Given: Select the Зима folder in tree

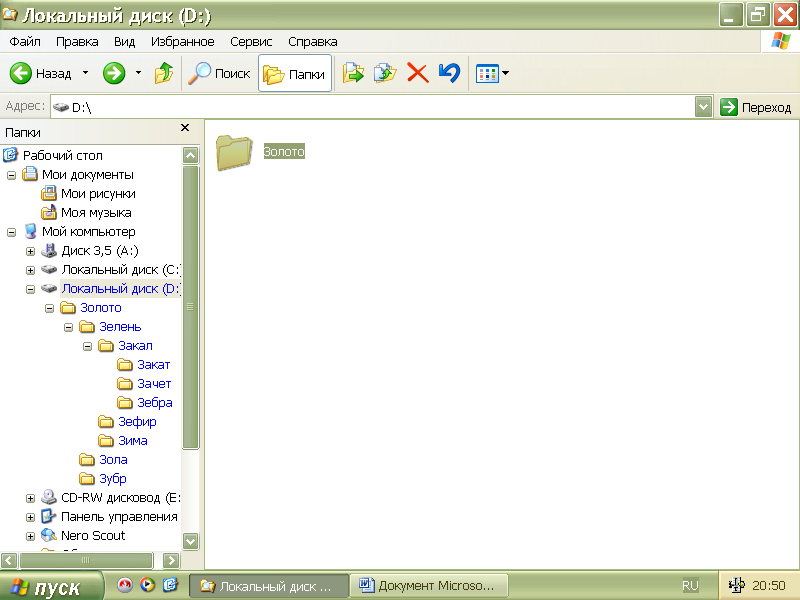Looking at the screenshot, I should 133,440.
